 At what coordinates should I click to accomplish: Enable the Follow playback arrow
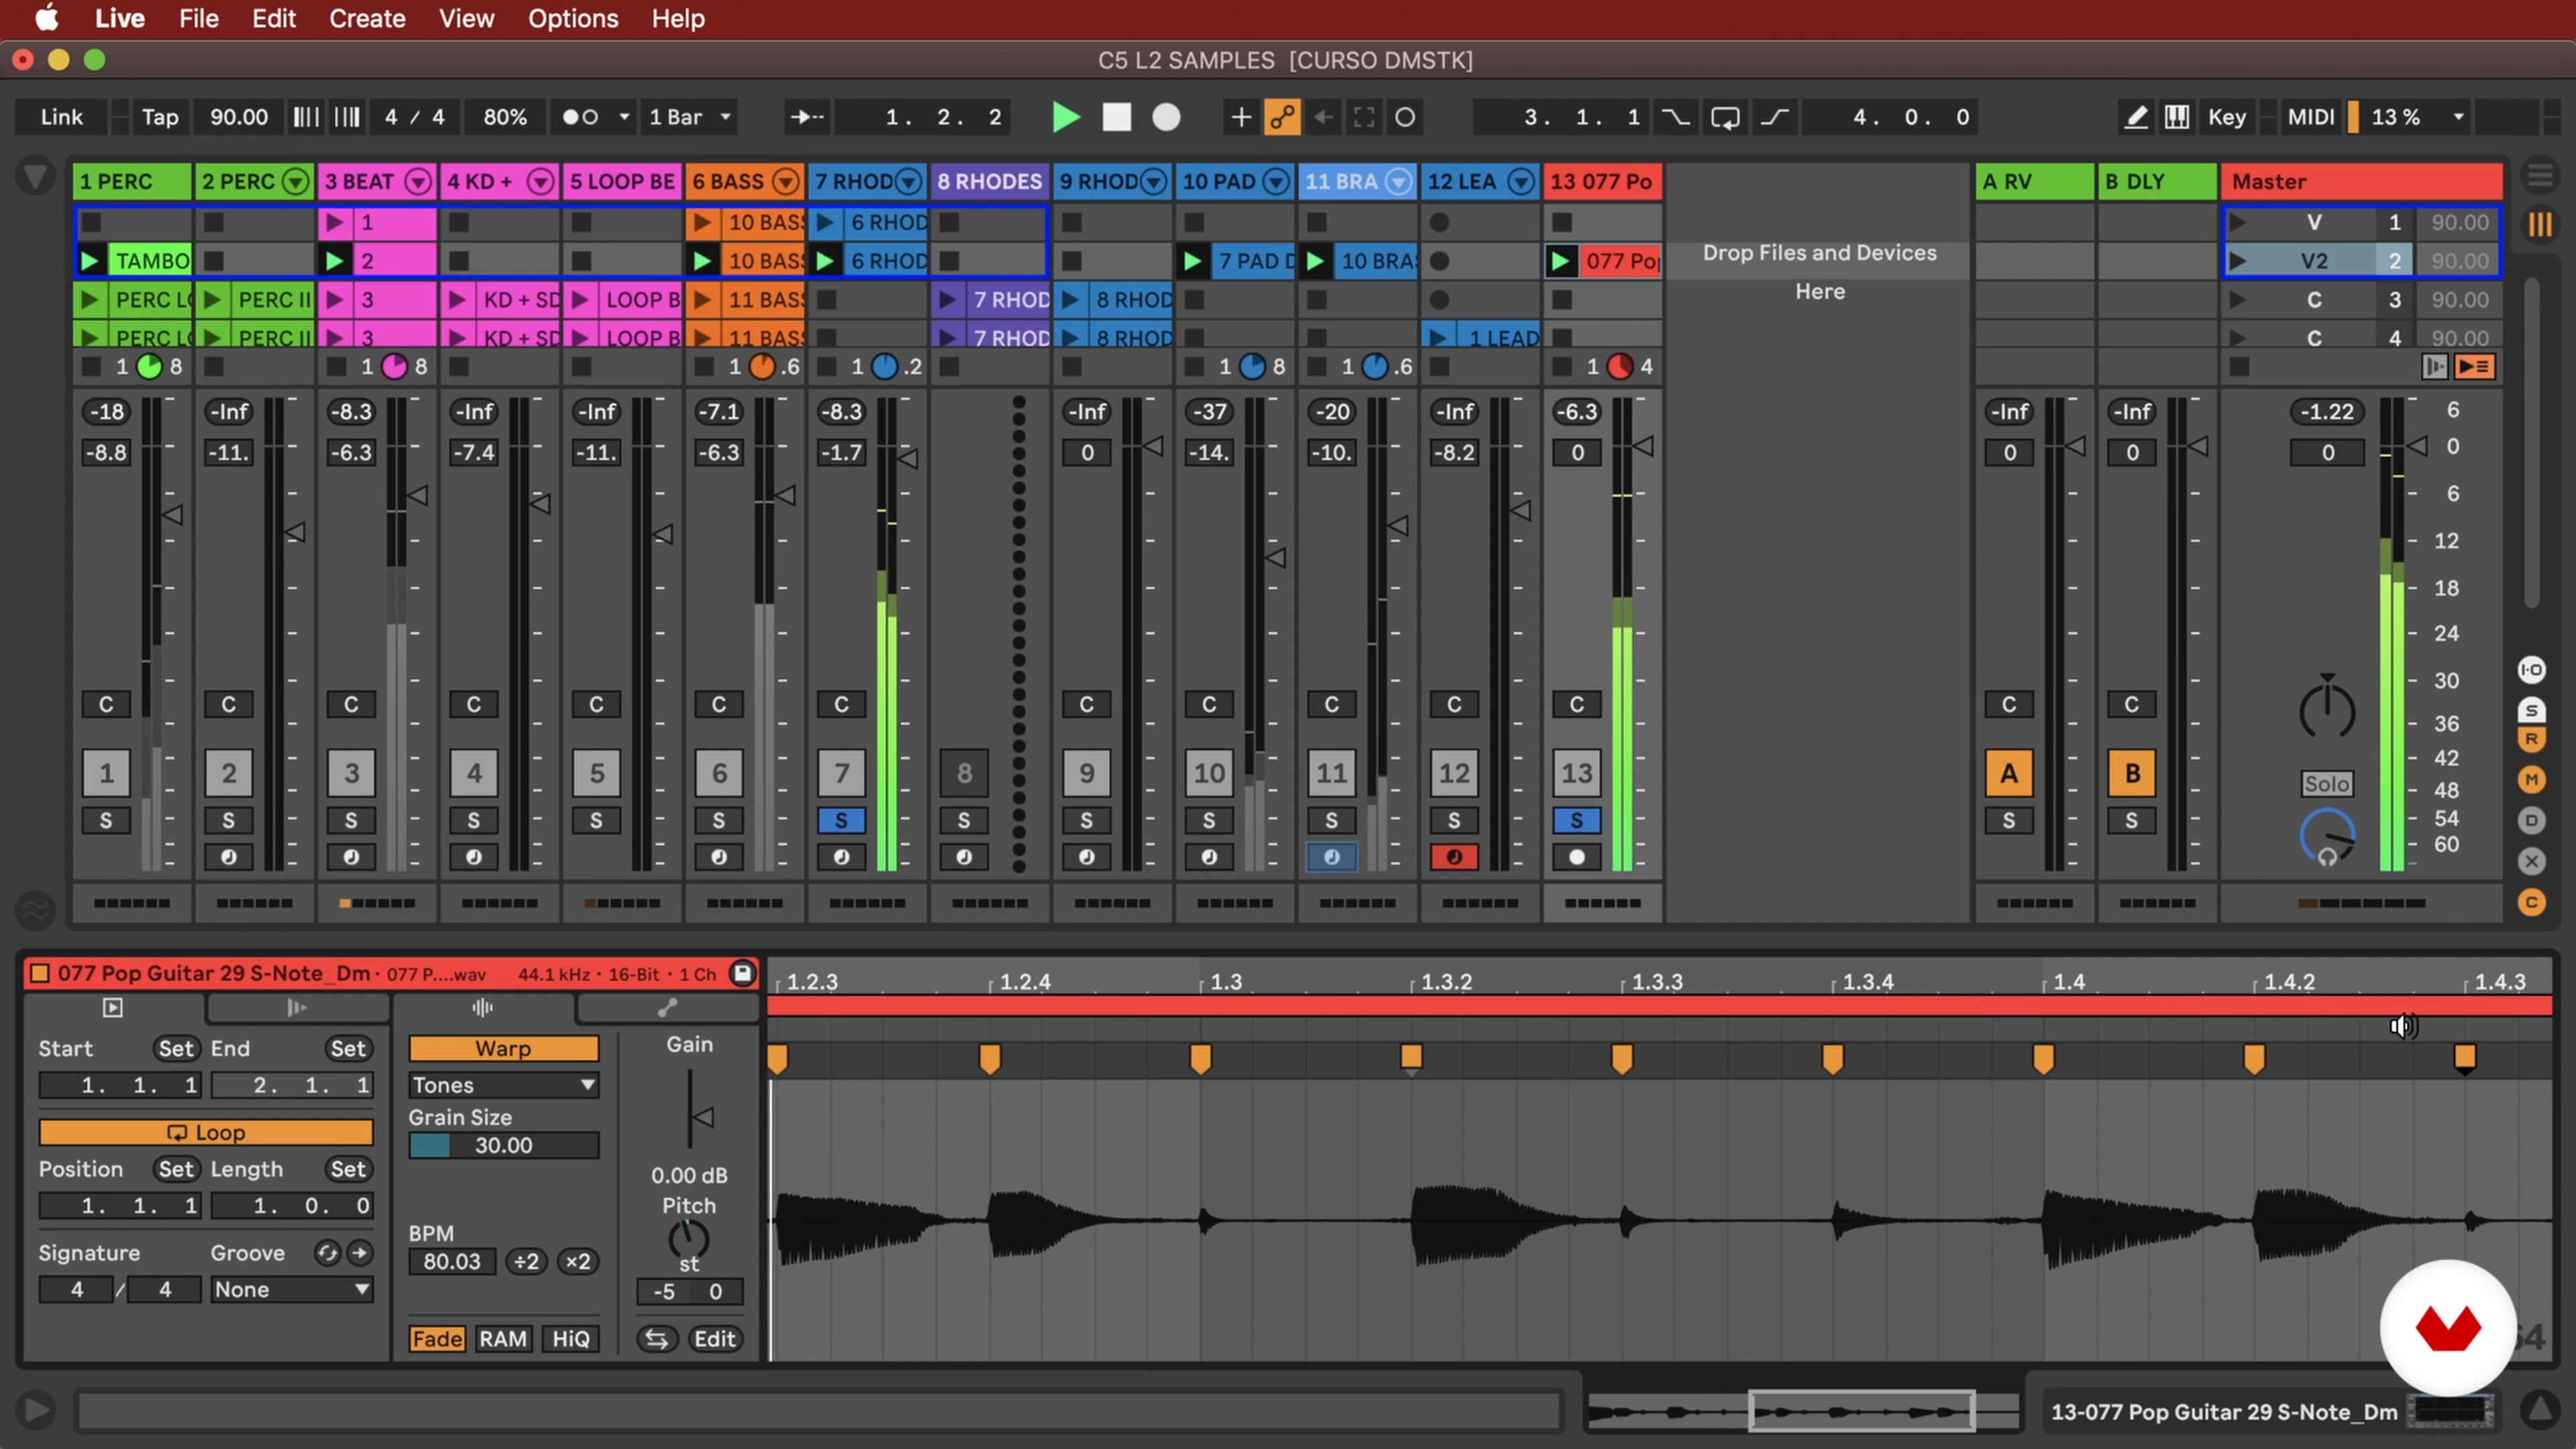806,117
